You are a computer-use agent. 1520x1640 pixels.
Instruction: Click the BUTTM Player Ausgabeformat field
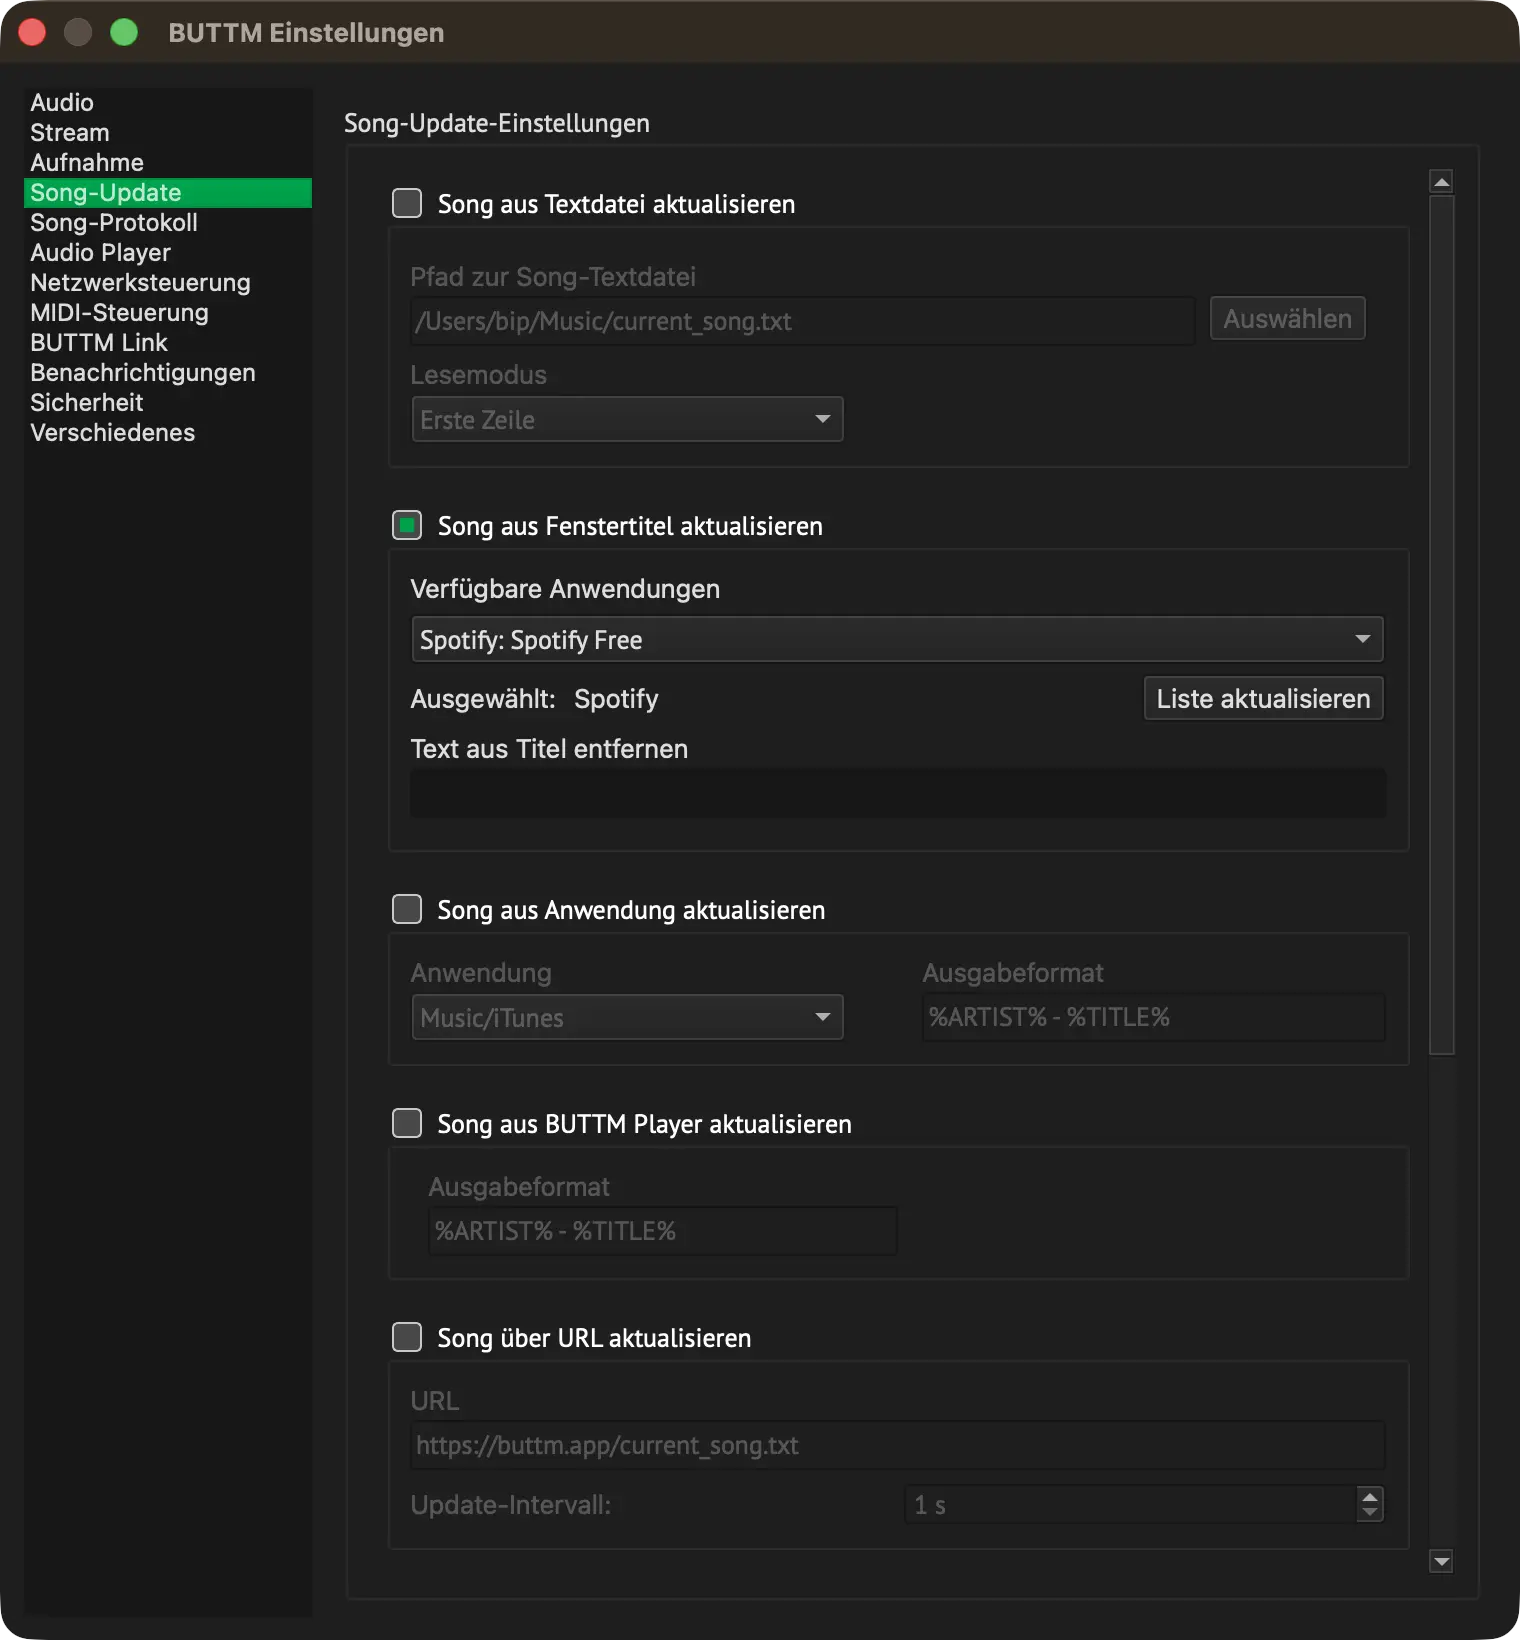tap(663, 1231)
